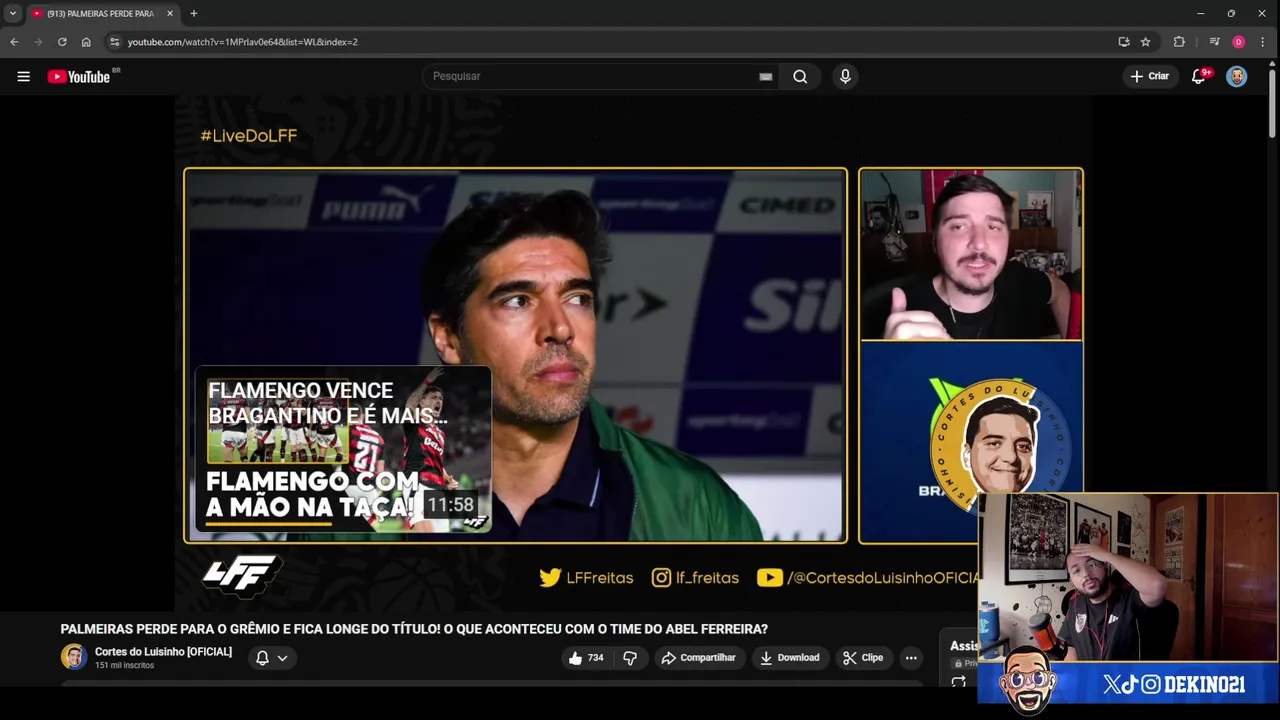The height and width of the screenshot is (720, 1280).
Task: Open media controls in browser toolbar
Action: (1214, 42)
